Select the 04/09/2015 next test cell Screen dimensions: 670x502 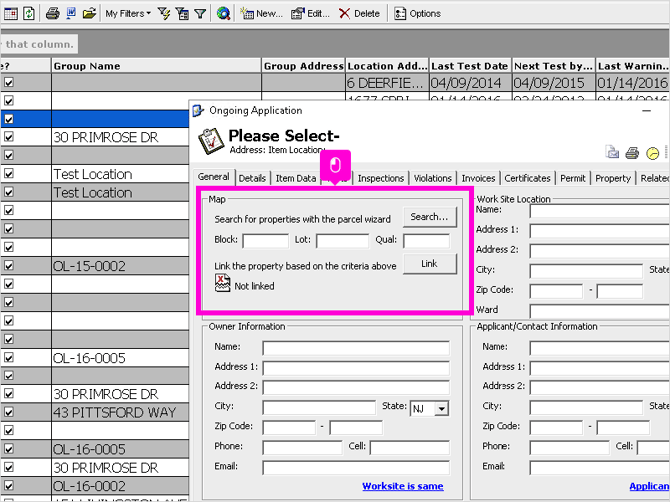[553, 82]
